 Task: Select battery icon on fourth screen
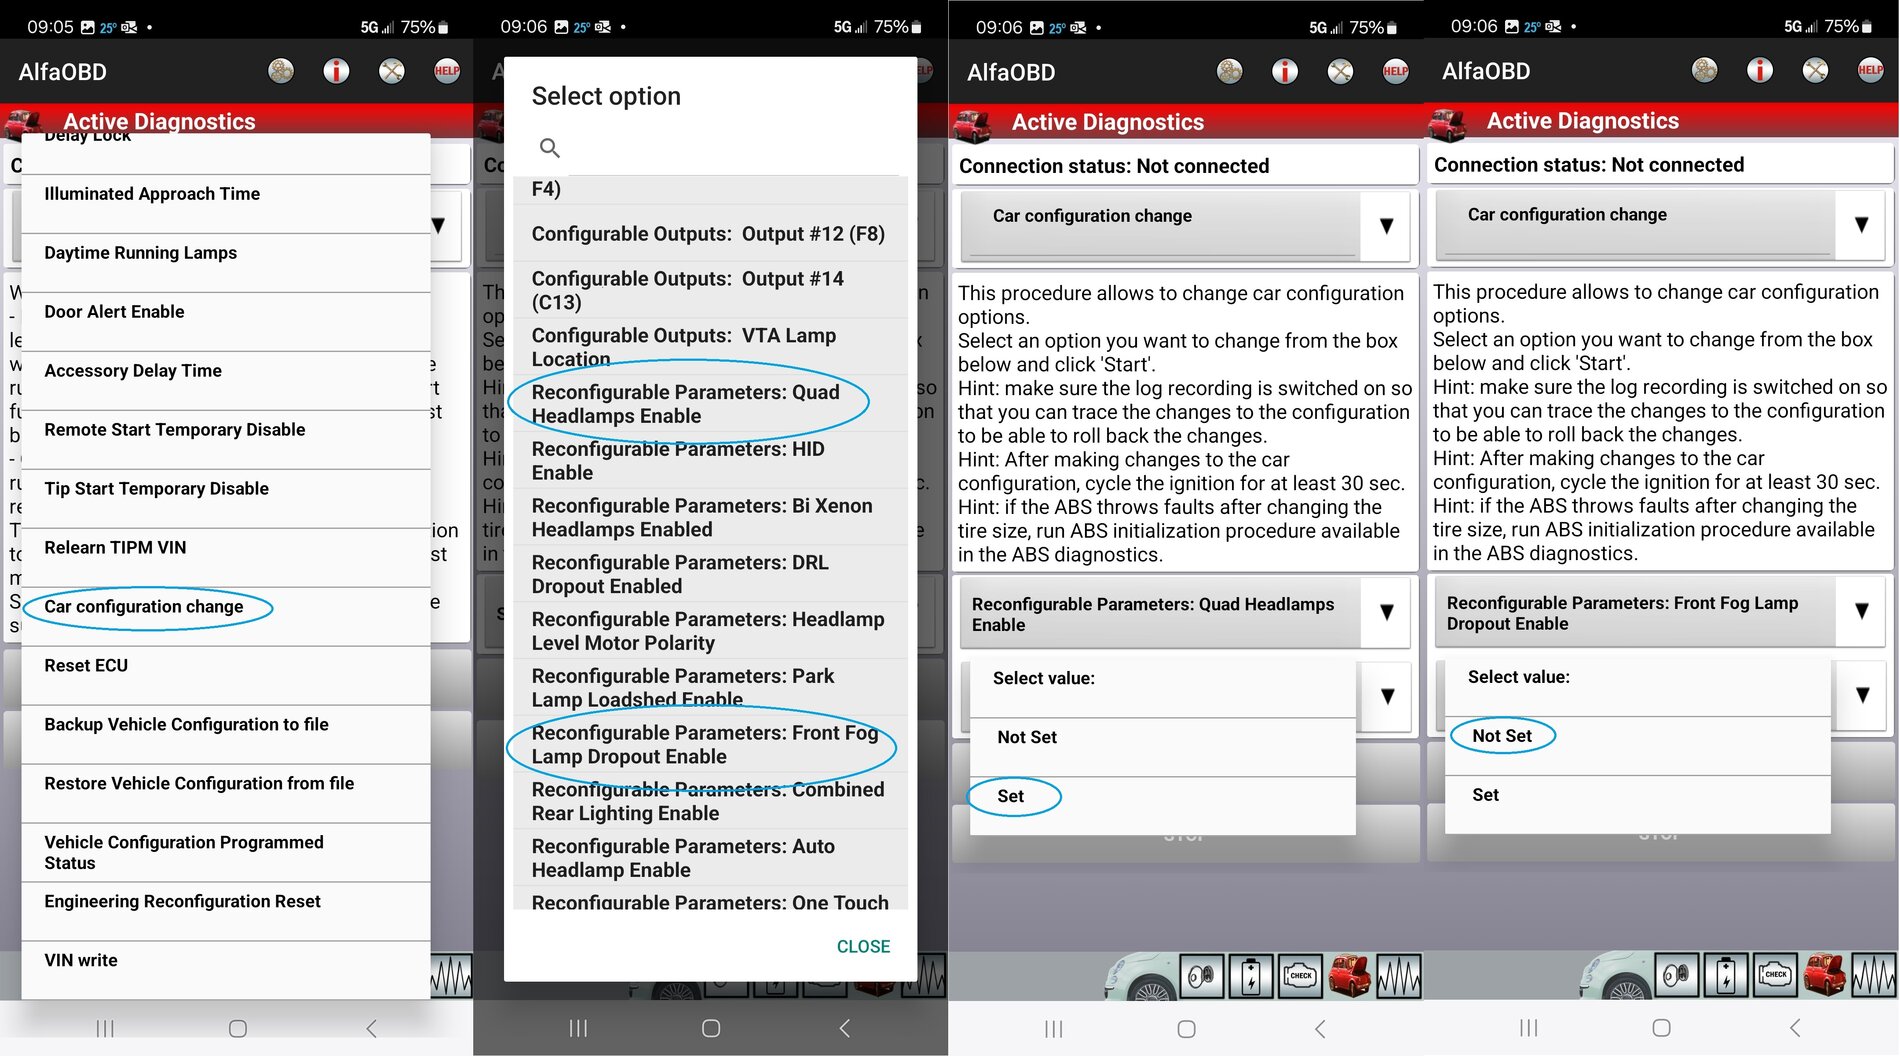pos(1726,975)
